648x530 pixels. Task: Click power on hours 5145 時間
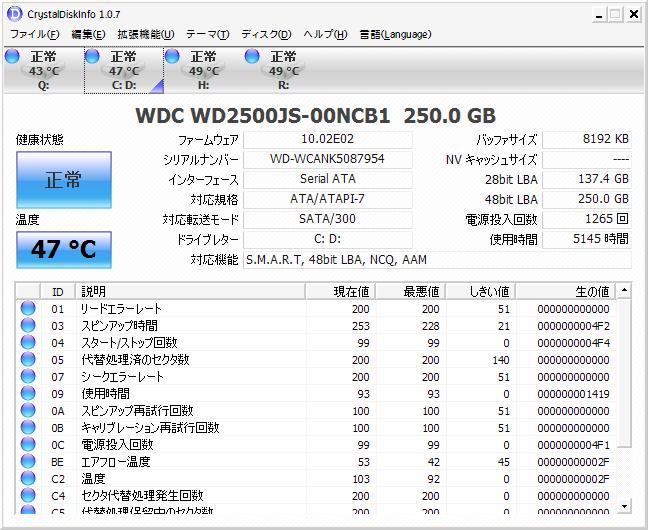click(x=587, y=239)
